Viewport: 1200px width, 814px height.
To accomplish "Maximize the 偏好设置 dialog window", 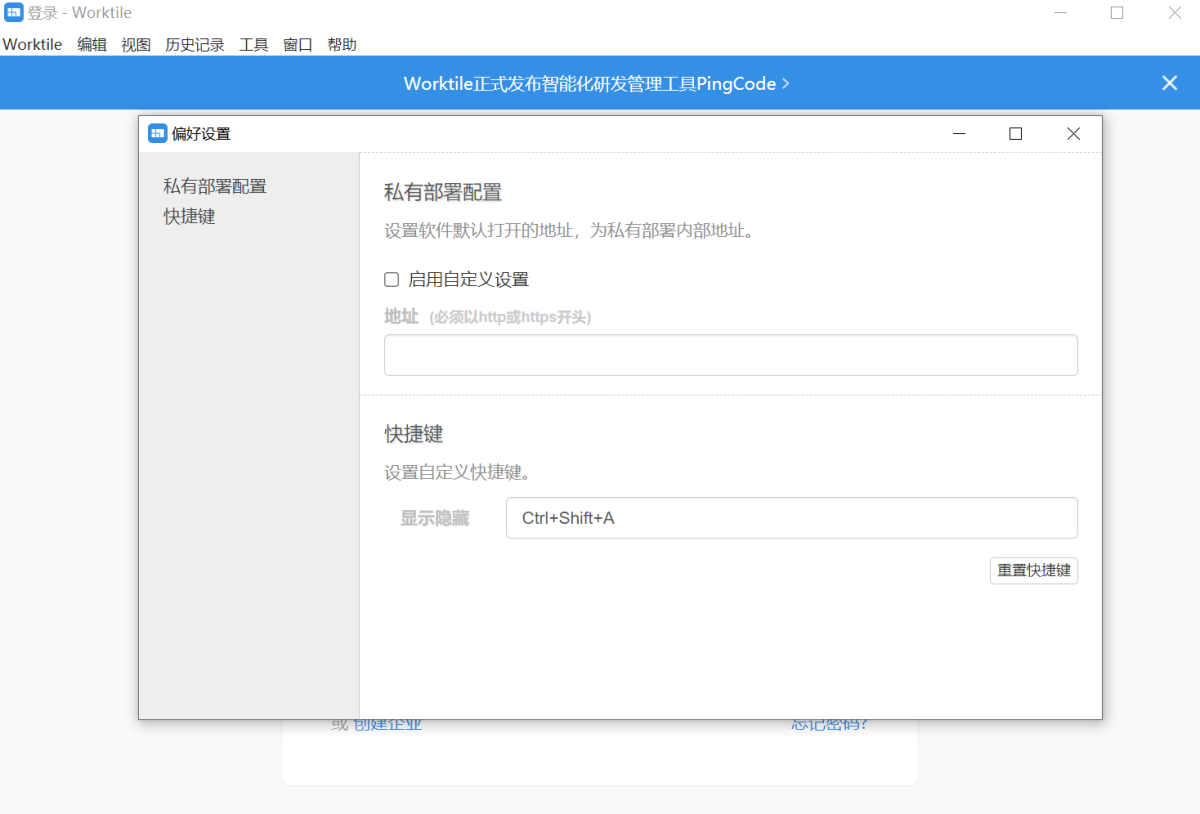I will click(x=1015, y=134).
